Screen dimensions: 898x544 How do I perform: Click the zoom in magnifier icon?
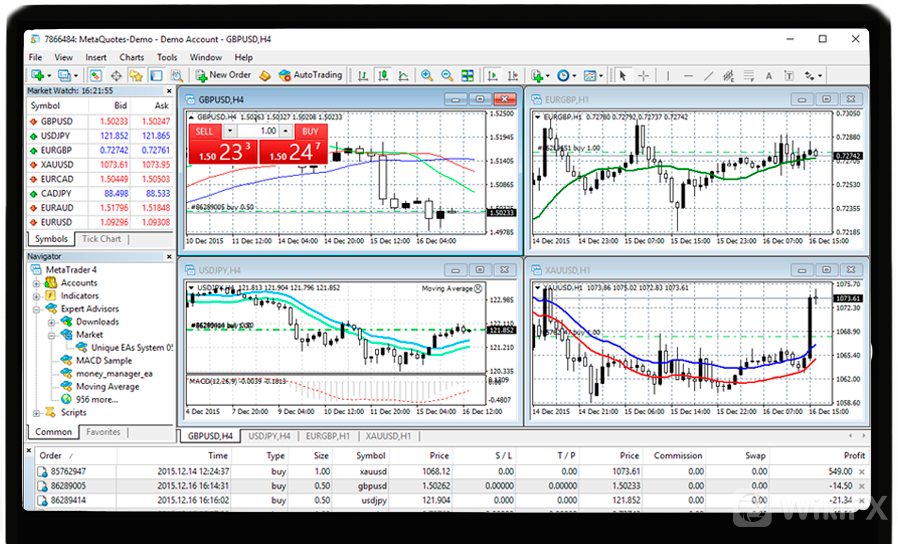[427, 75]
